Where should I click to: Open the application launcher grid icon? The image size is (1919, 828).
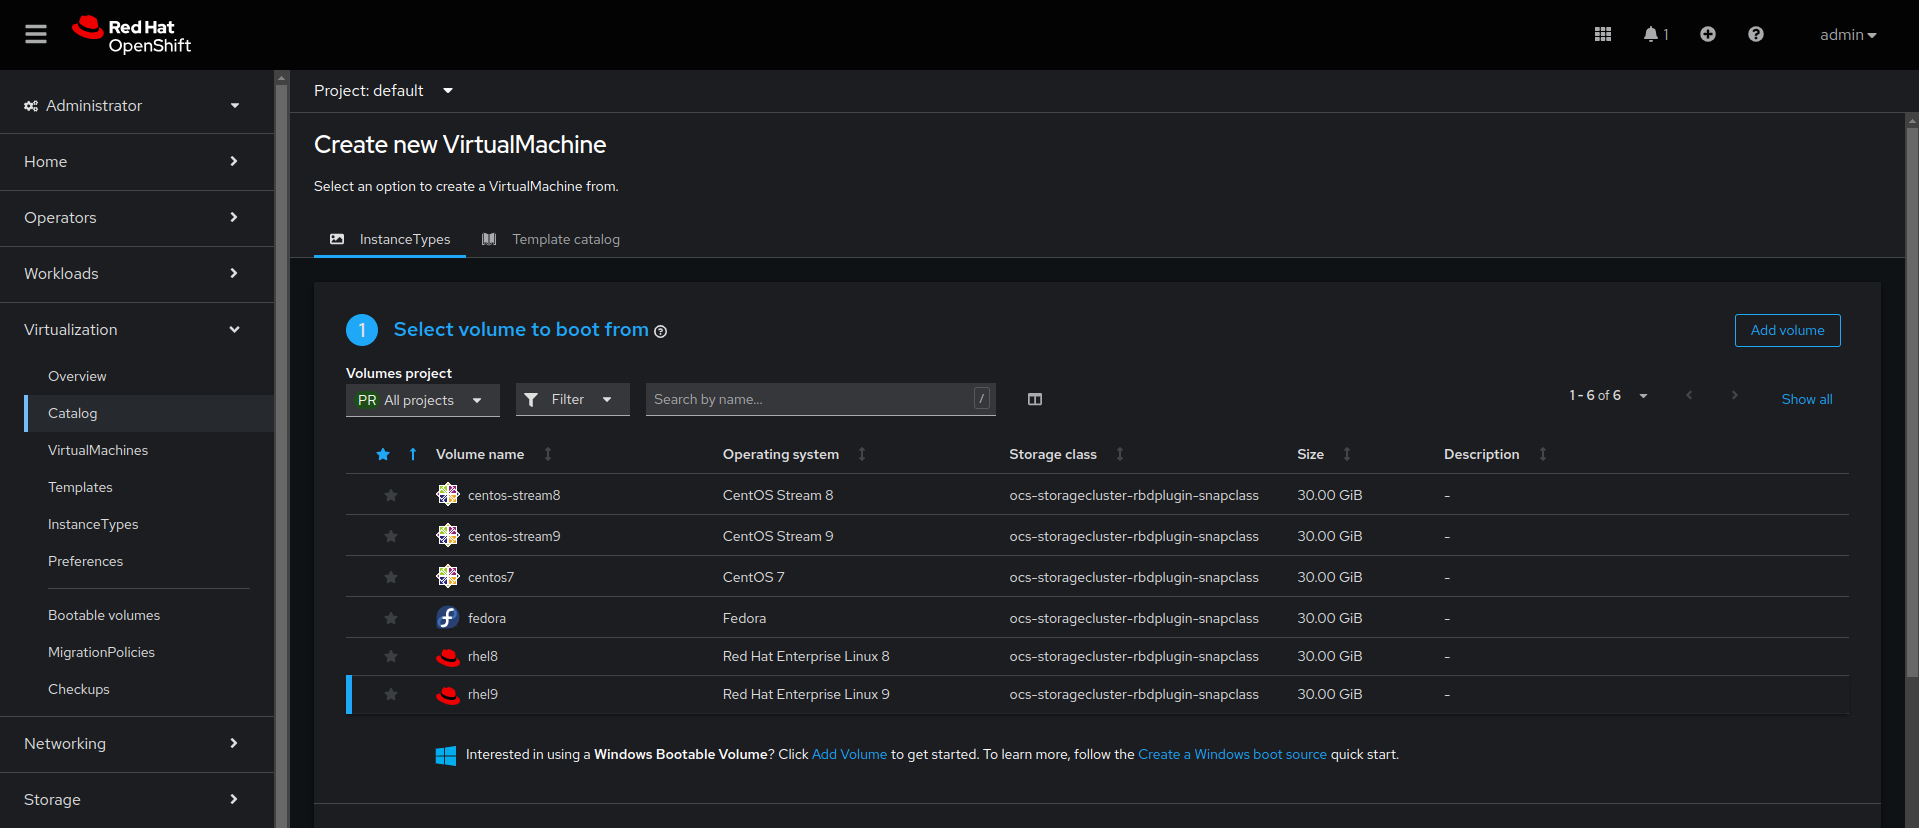pos(1602,34)
